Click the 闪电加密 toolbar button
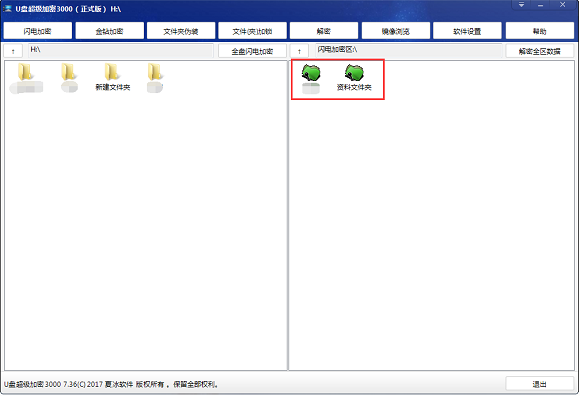Screen dimensions: 580x396 coord(38,31)
